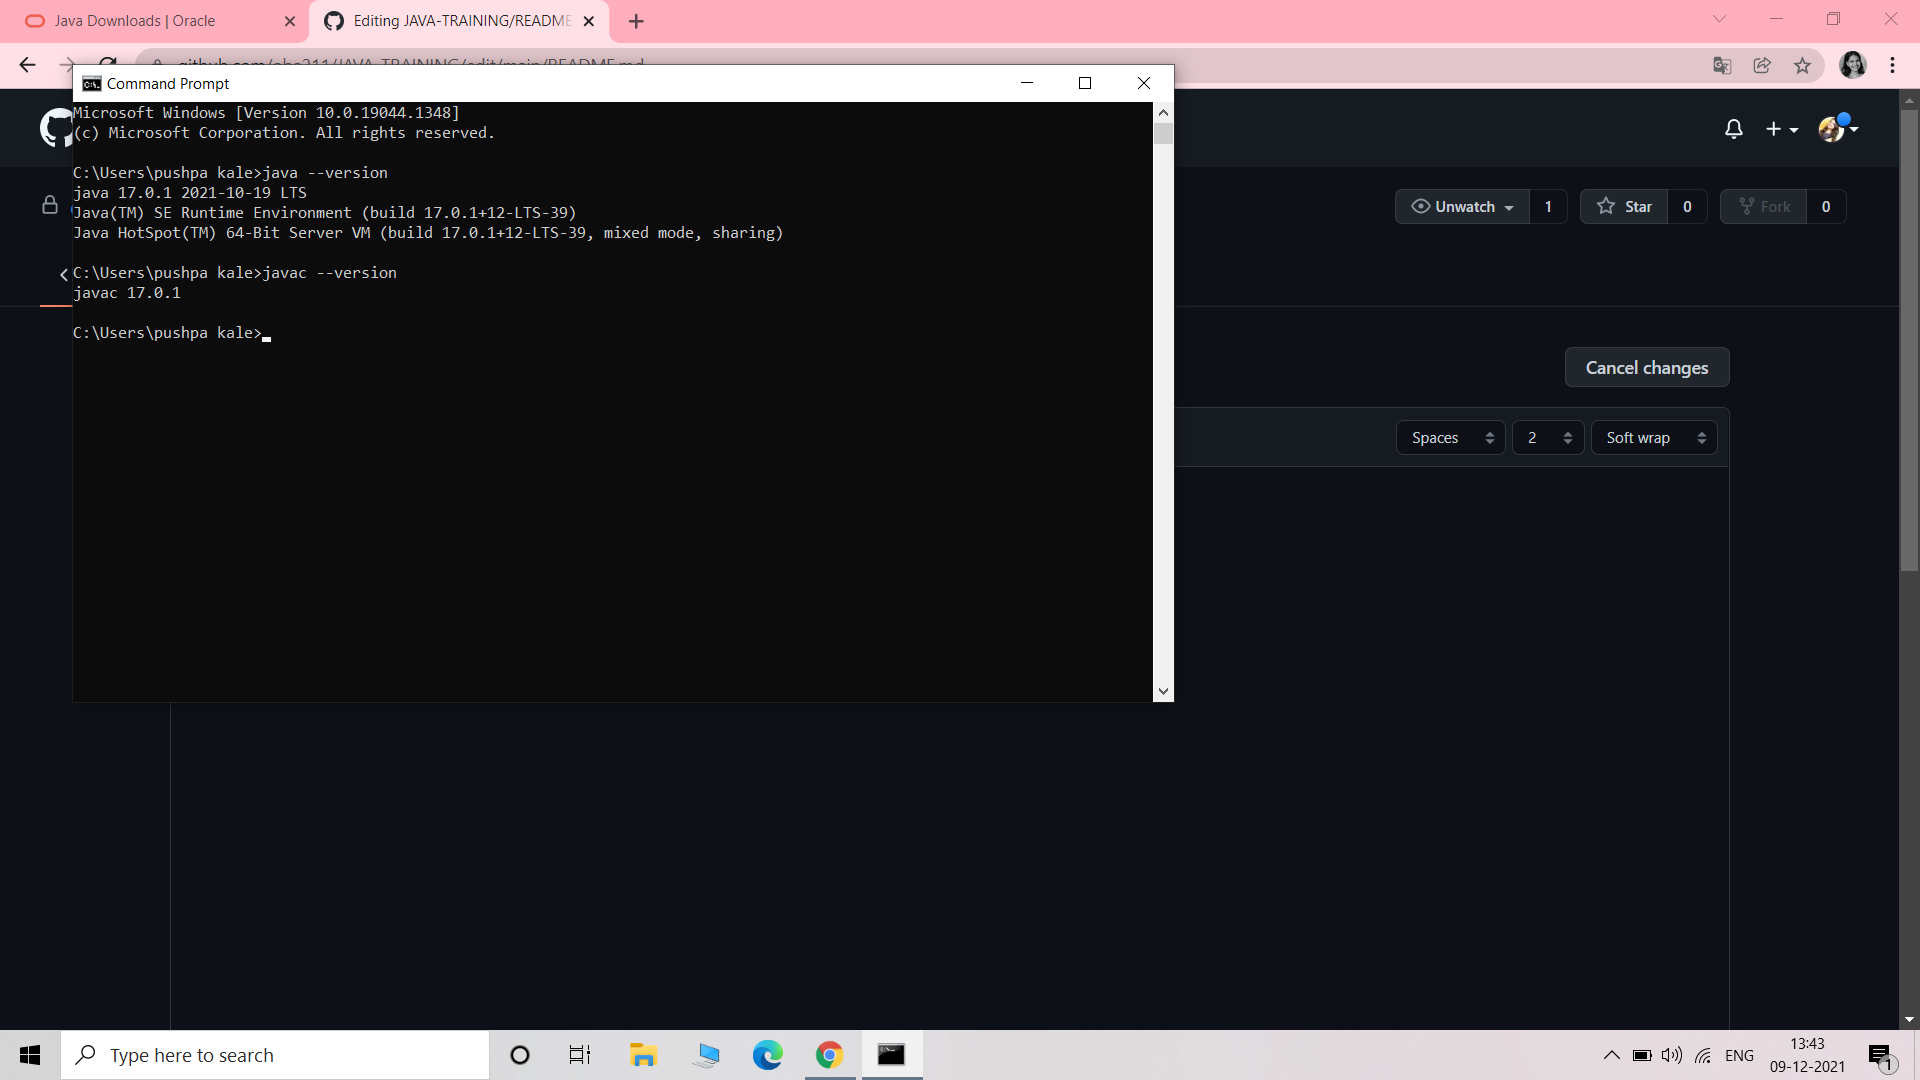Click the GitHub notifications bell icon
This screenshot has width=1920, height=1080.
[x=1734, y=129]
